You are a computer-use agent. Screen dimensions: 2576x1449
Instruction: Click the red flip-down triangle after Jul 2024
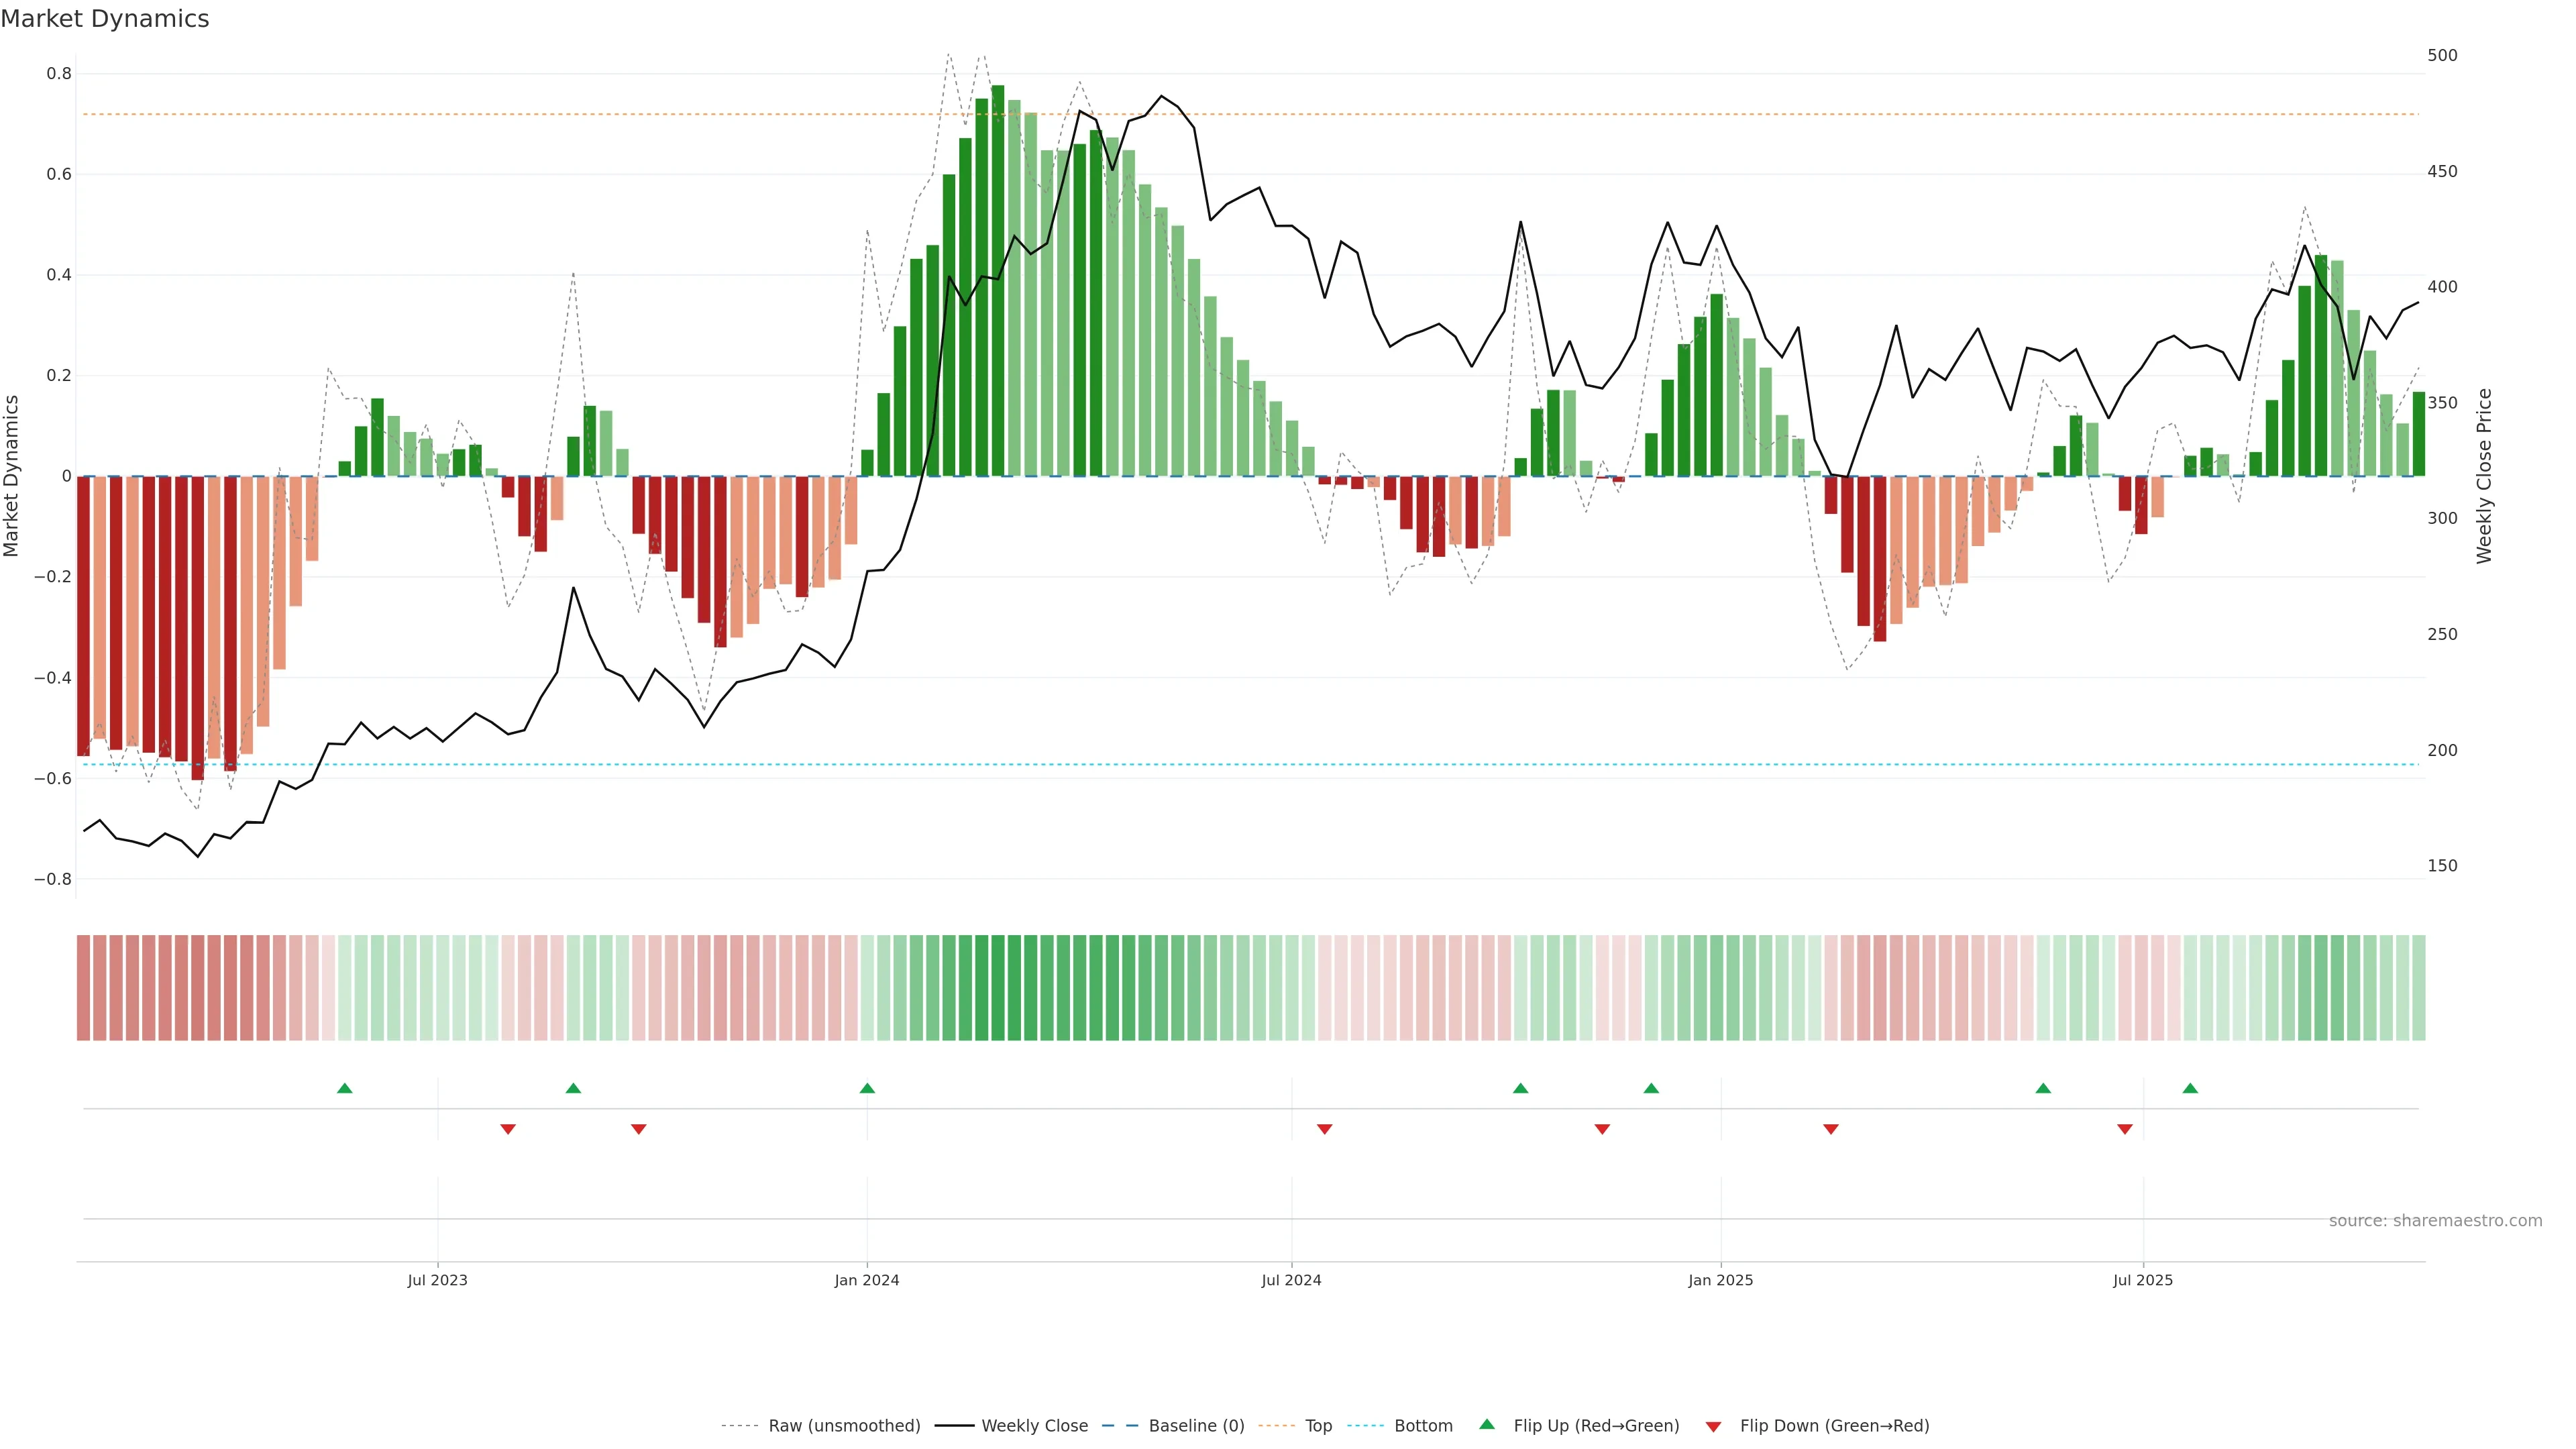coord(1324,1129)
